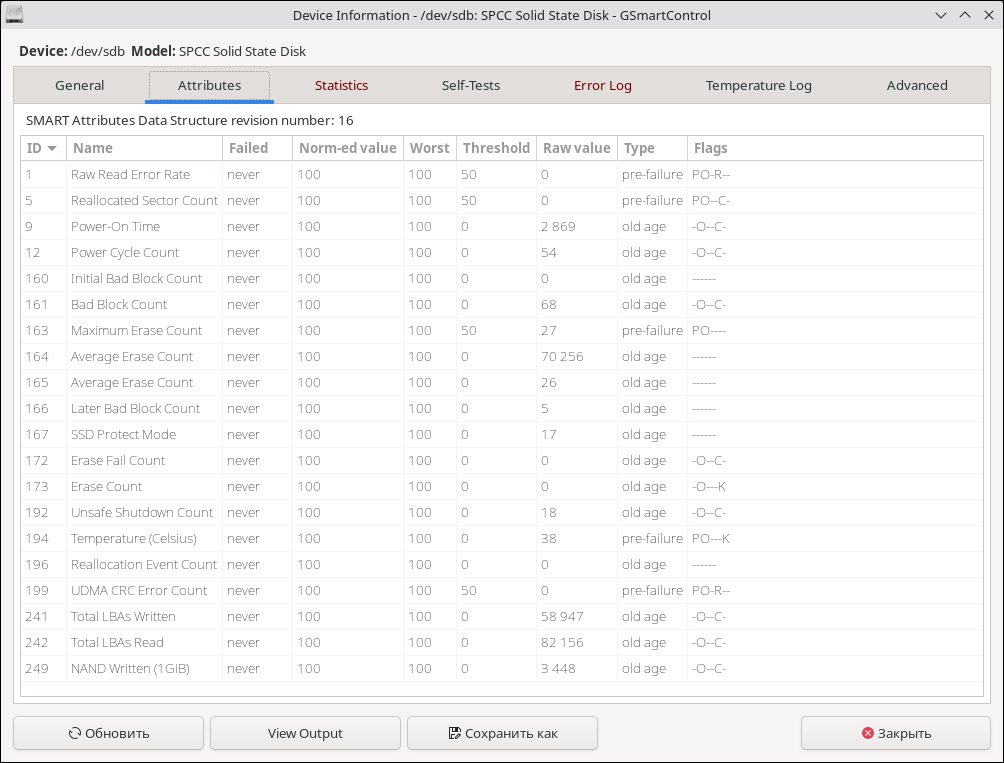The width and height of the screenshot is (1004, 763).
Task: Go to the Self-Tests tab
Action: pos(471,86)
